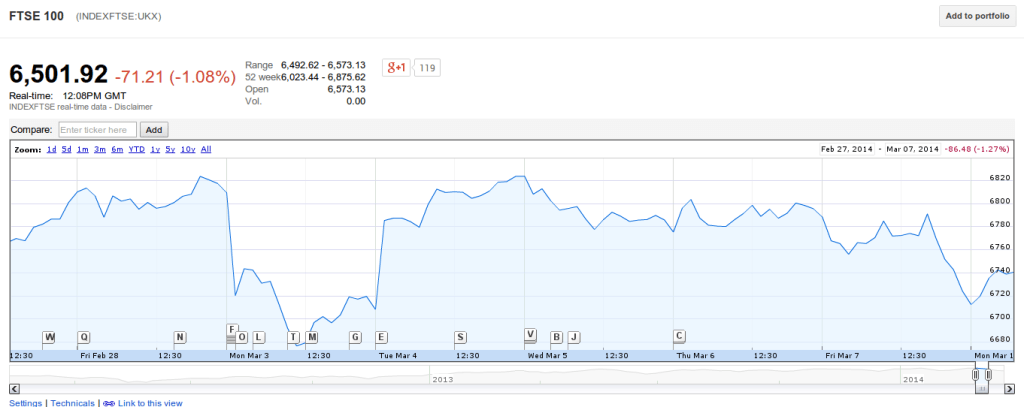This screenshot has height=407, width=1024.
Task: Click the Mar 07, 2014 end date field
Action: [x=911, y=149]
